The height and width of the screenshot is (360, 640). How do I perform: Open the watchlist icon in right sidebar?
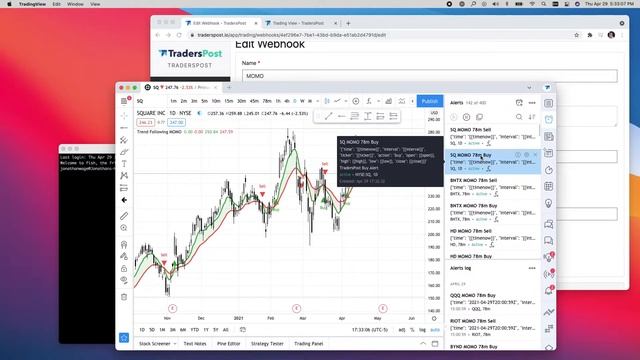click(549, 103)
